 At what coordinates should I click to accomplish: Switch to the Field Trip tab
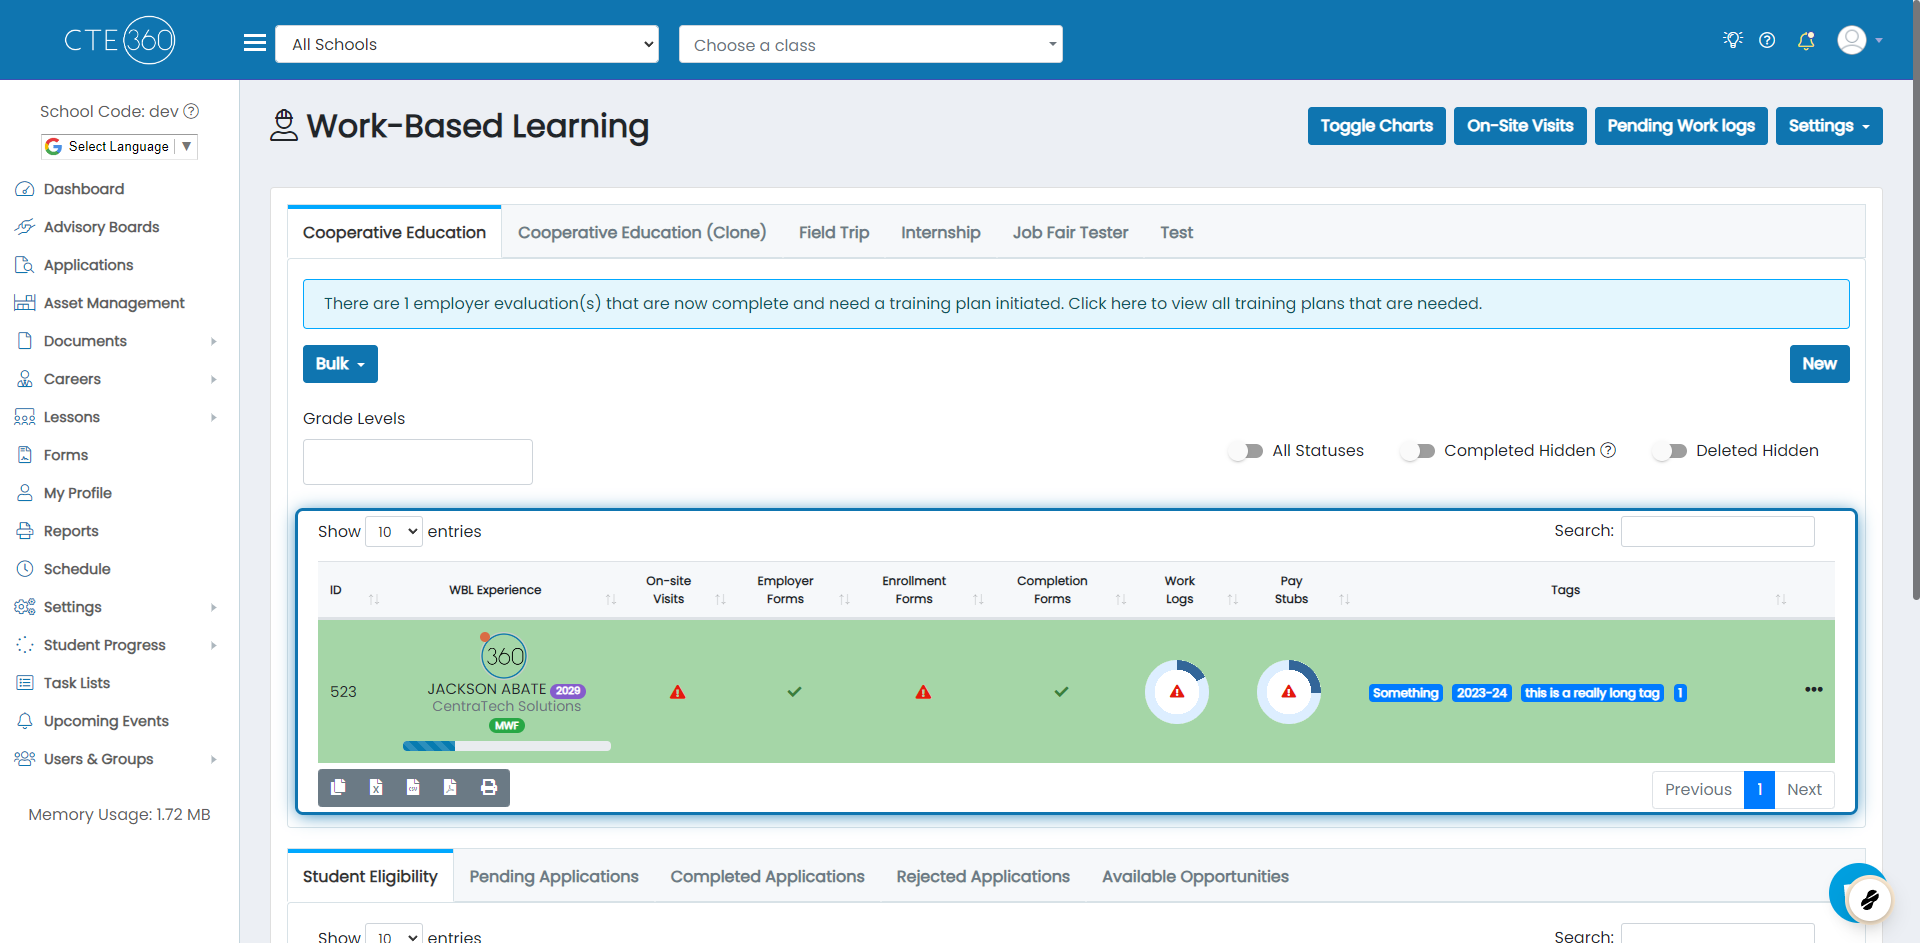pos(834,232)
